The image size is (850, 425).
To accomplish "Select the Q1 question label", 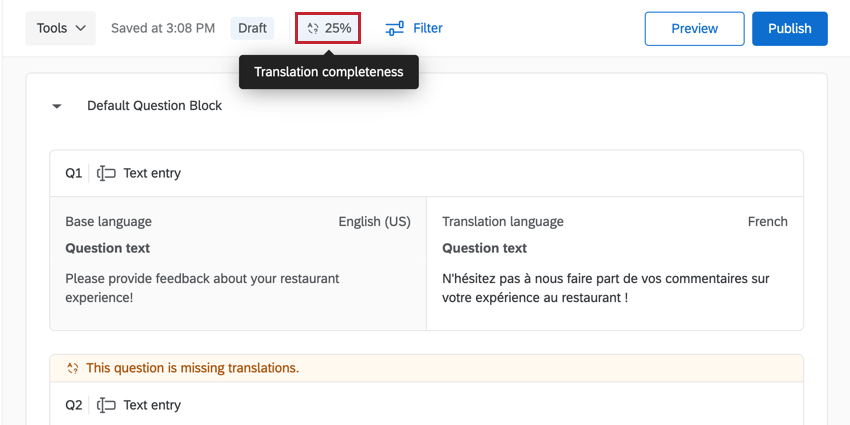I will click(74, 173).
